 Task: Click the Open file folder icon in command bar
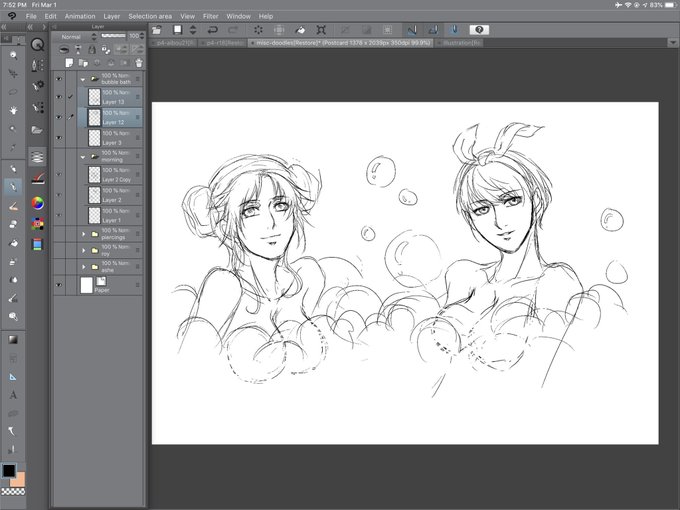157,30
